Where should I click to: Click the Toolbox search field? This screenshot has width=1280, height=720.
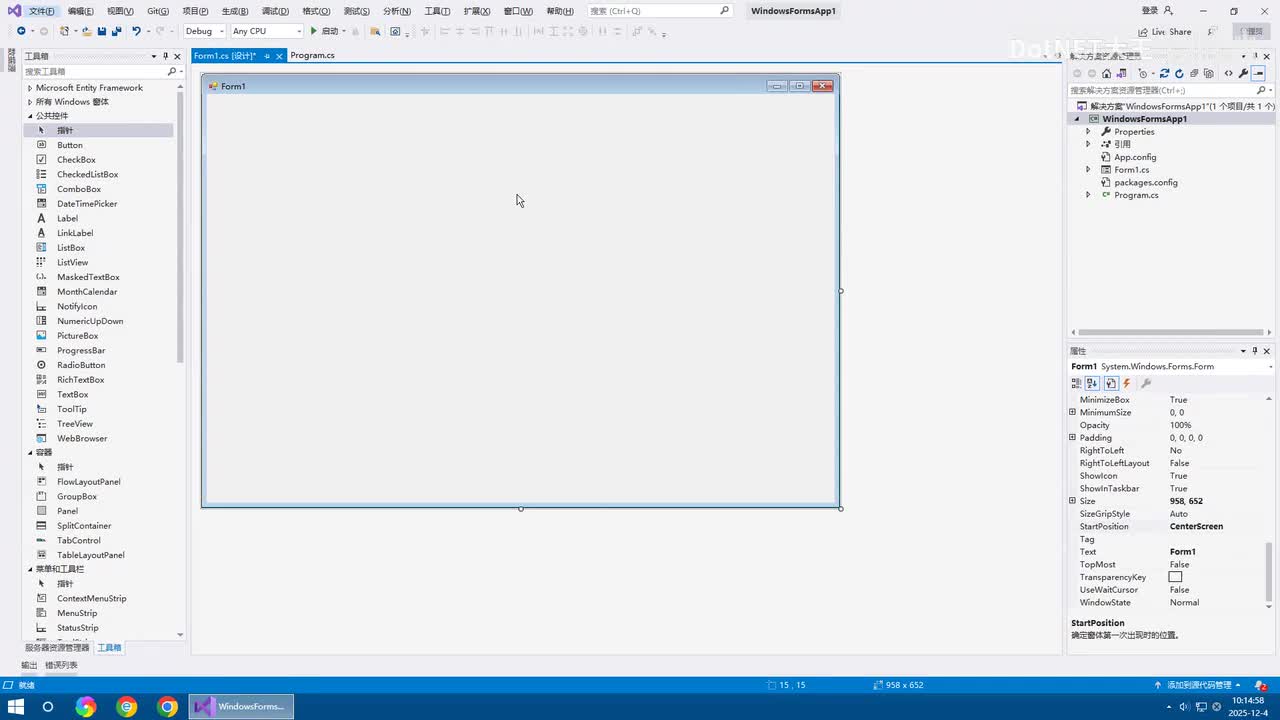pos(103,72)
